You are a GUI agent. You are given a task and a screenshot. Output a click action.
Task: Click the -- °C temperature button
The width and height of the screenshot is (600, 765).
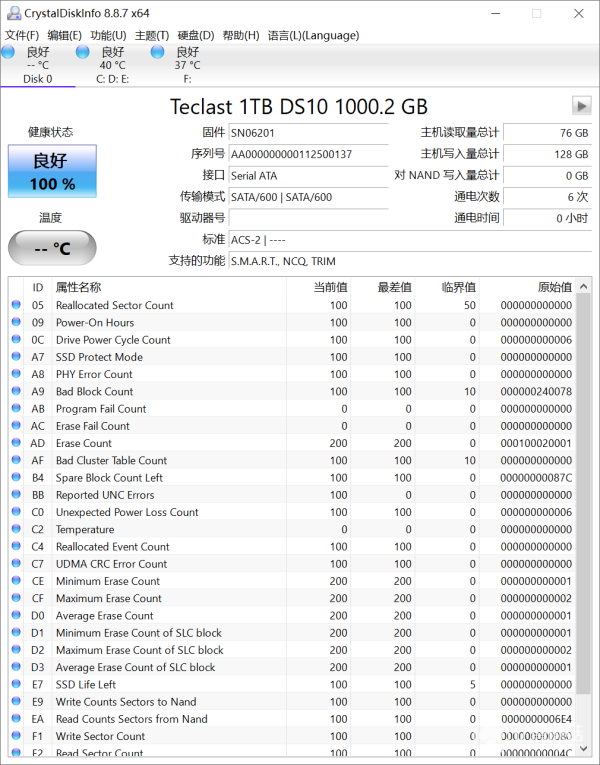click(52, 248)
